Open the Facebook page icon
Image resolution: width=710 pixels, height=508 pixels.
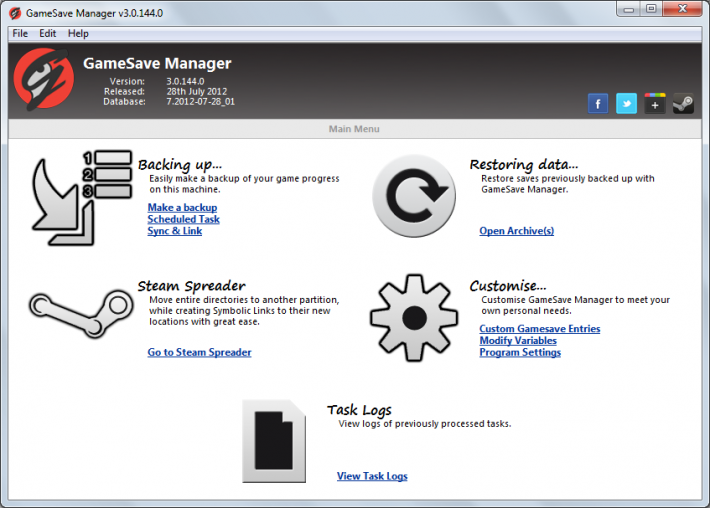tap(598, 104)
